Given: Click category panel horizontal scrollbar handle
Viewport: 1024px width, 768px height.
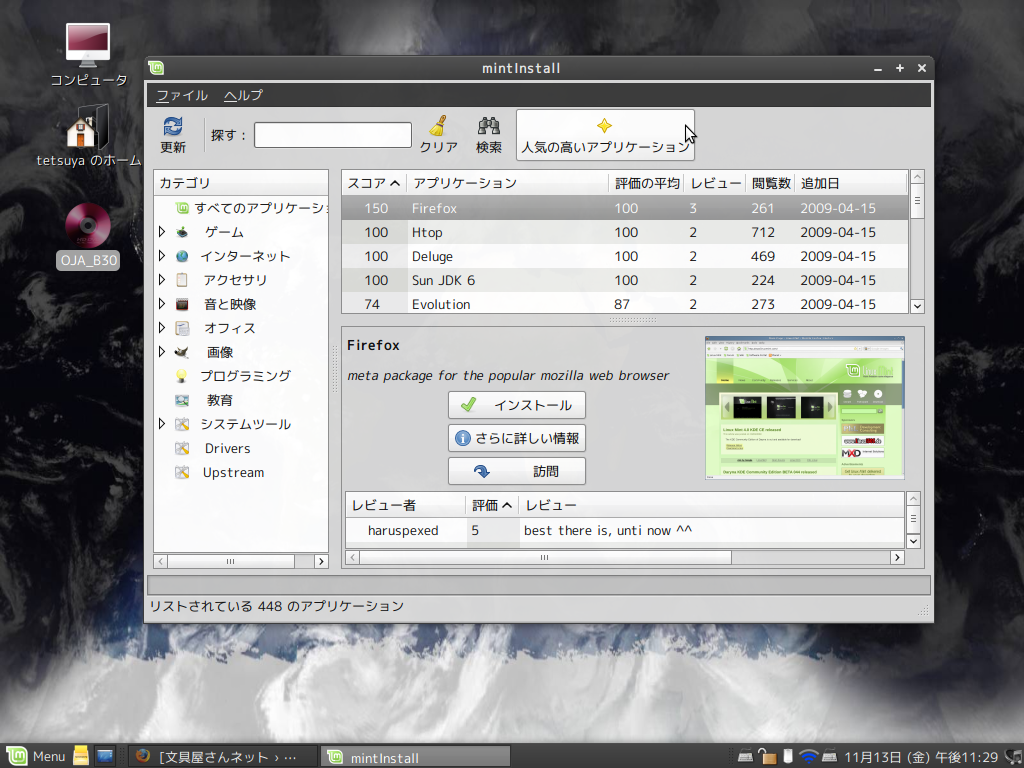Looking at the screenshot, I should point(231,561).
